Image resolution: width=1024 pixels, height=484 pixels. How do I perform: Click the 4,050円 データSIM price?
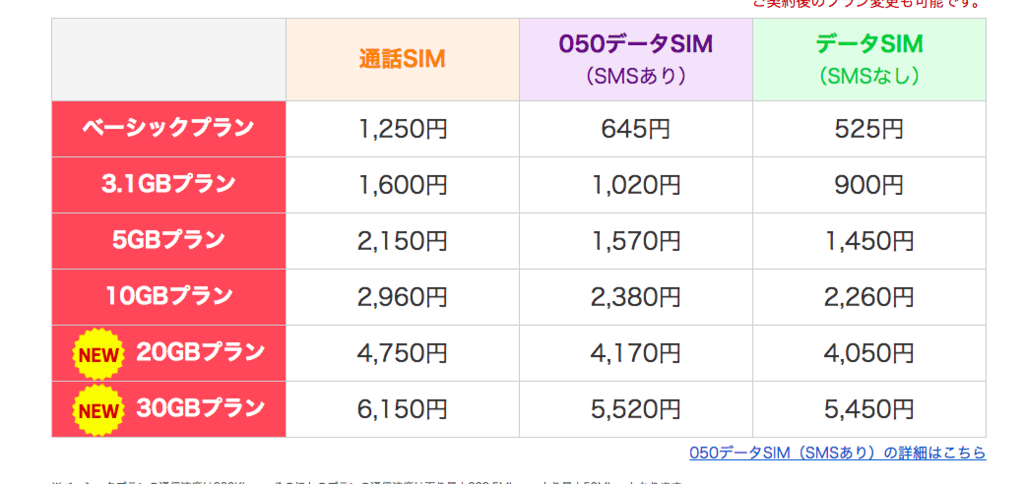tap(869, 353)
